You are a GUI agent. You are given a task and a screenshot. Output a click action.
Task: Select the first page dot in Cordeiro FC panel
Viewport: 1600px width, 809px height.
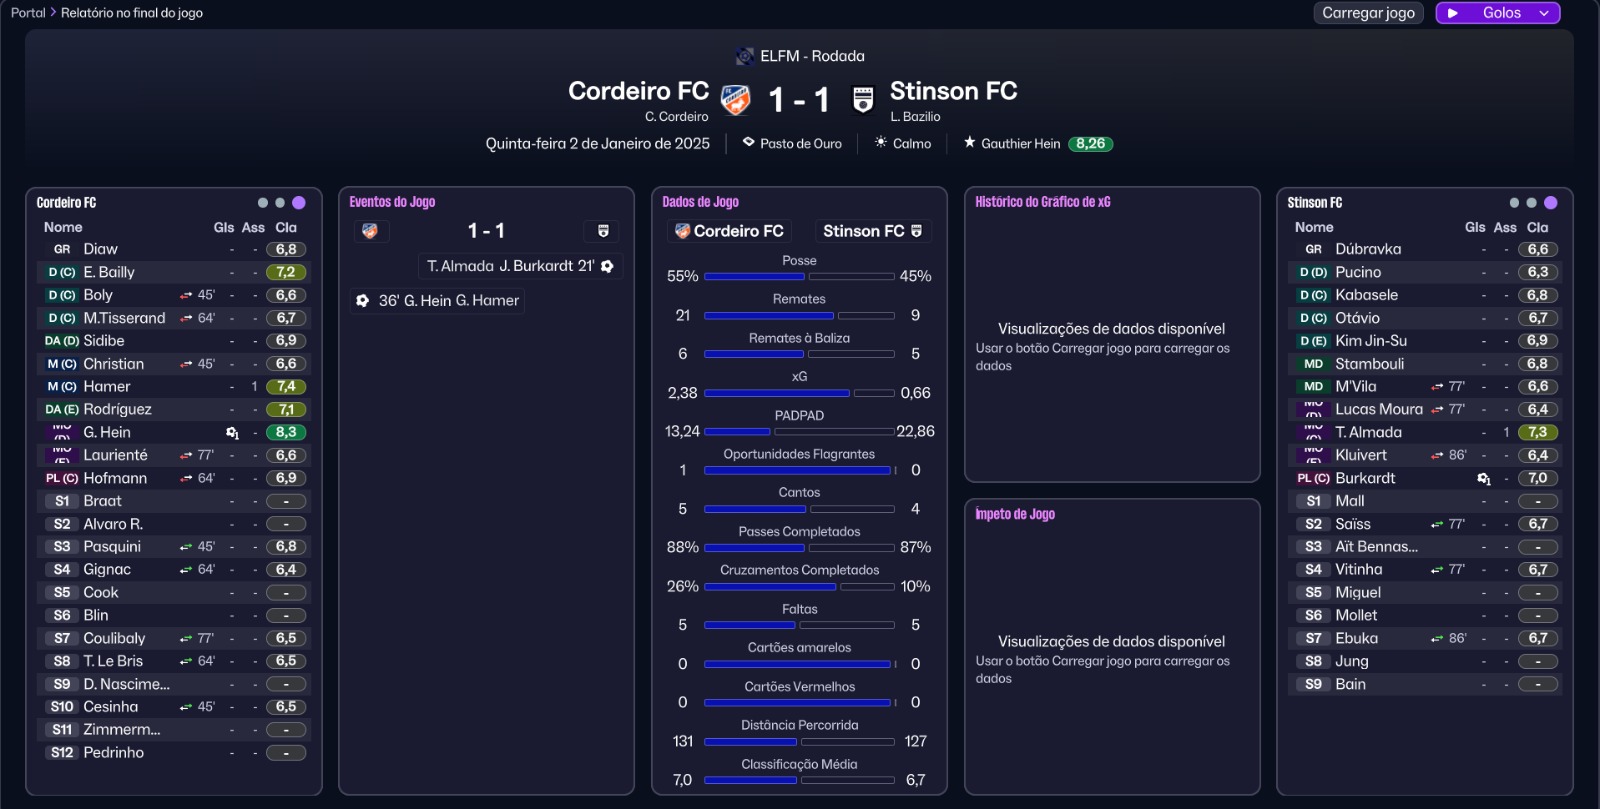263,203
